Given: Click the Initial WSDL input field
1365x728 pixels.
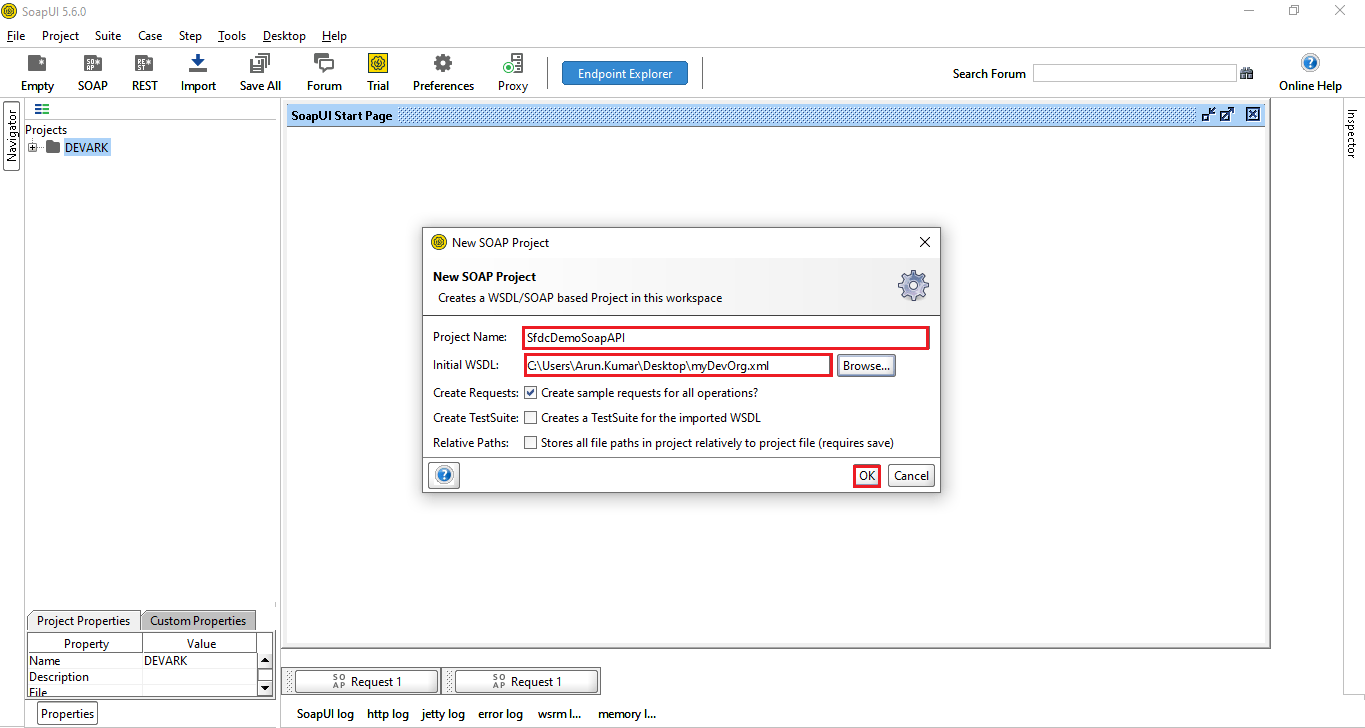Looking at the screenshot, I should click(x=678, y=366).
